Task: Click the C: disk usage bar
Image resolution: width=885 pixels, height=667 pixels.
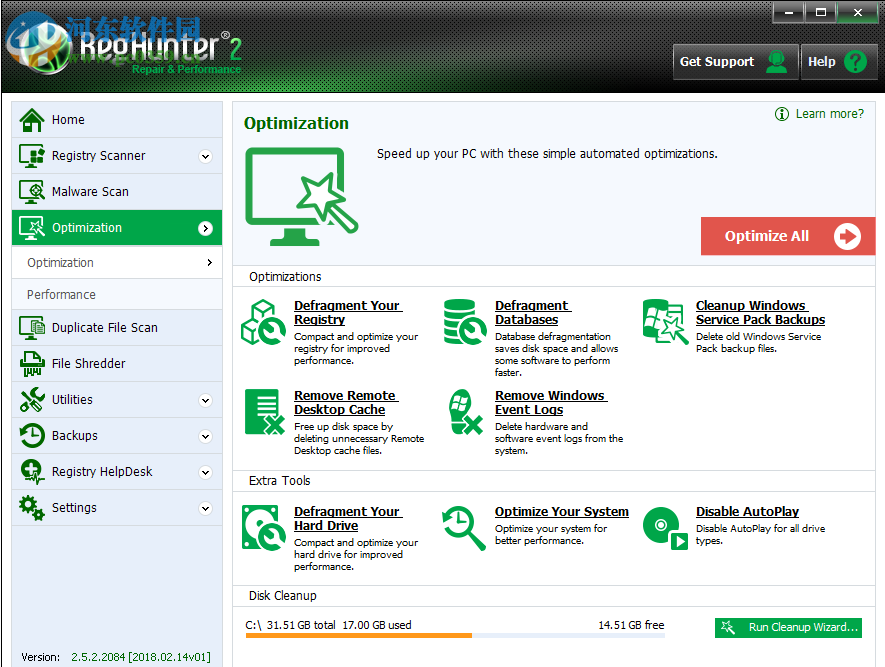Action: 455,635
